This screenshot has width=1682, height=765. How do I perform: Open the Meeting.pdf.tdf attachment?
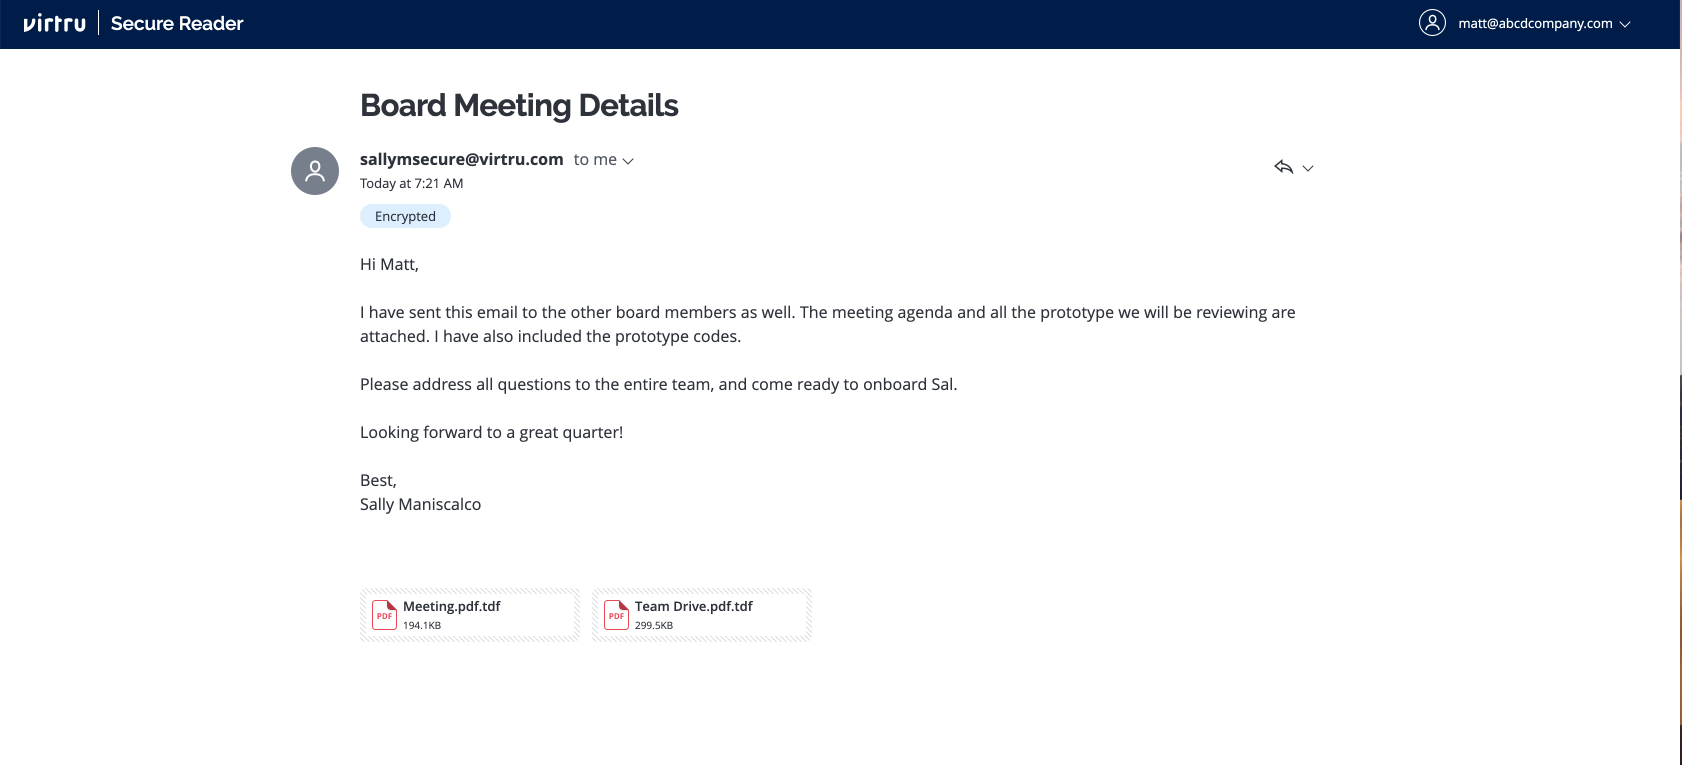pyautogui.click(x=470, y=614)
